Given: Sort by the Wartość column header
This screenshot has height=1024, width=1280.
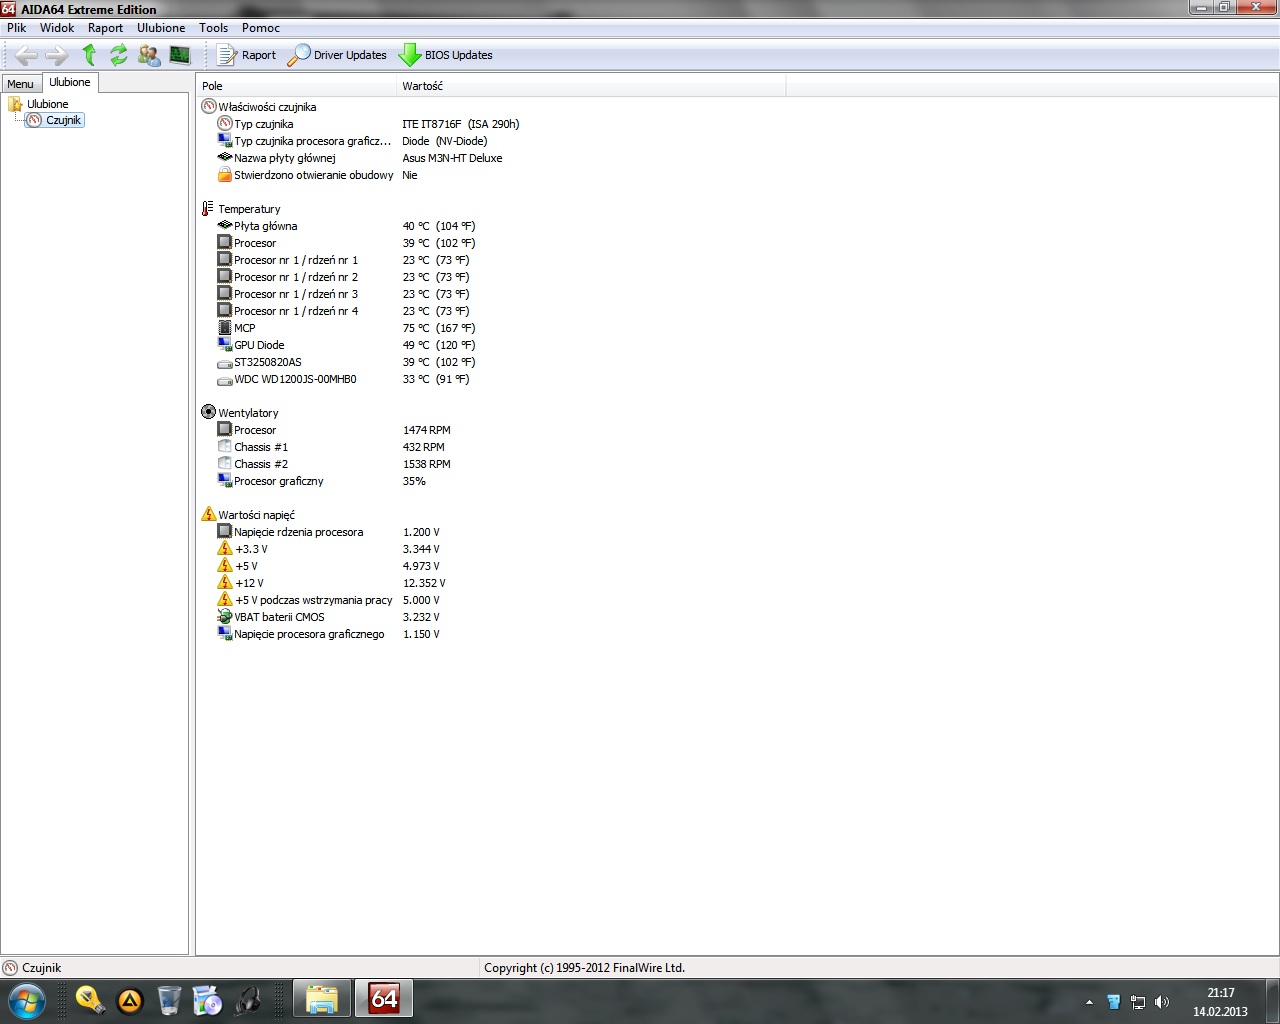Looking at the screenshot, I should click(x=591, y=86).
